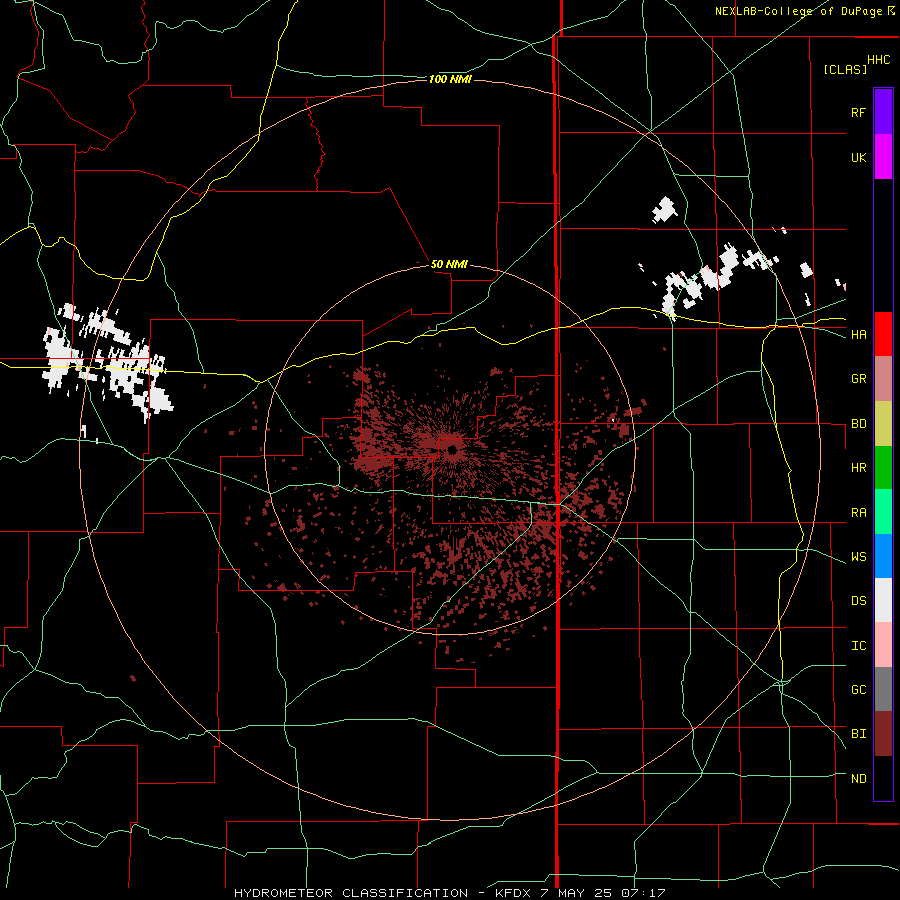Click the BI brown legend swatch
This screenshot has width=900, height=900.
click(883, 734)
